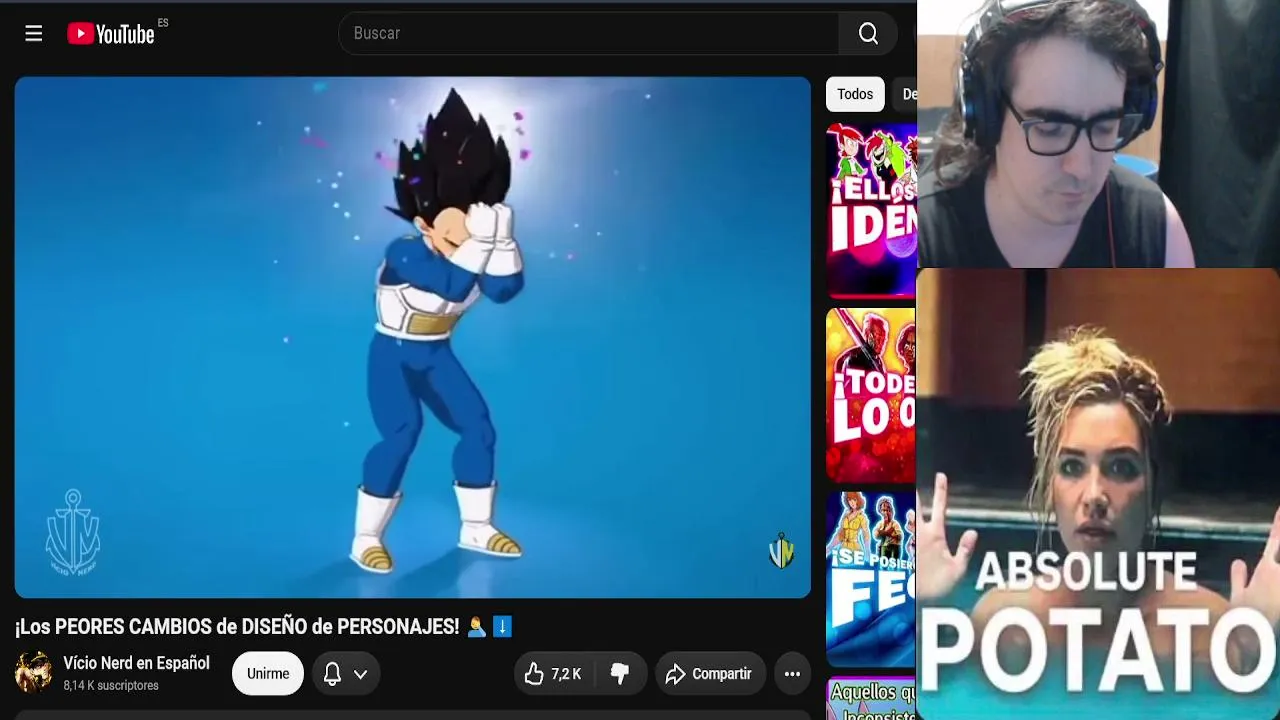Dislike the video with thumbs-down
This screenshot has height=720, width=1280.
coord(620,673)
